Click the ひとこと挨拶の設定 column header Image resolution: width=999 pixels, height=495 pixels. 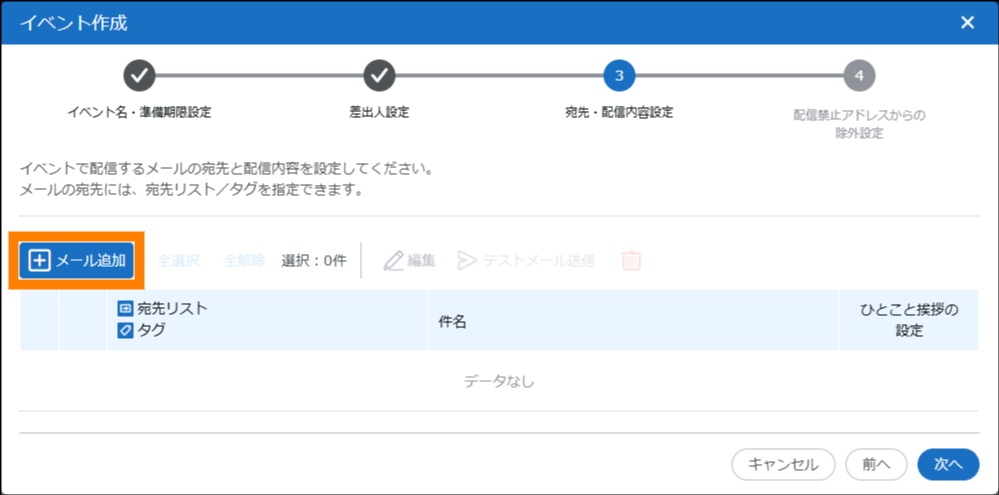[x=908, y=320]
